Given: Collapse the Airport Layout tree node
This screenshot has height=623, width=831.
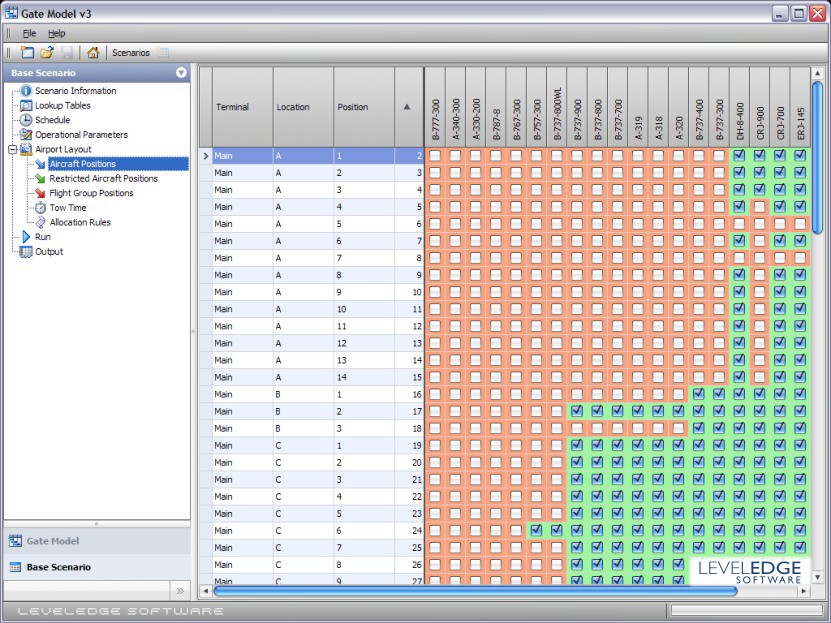Looking at the screenshot, I should (11, 149).
